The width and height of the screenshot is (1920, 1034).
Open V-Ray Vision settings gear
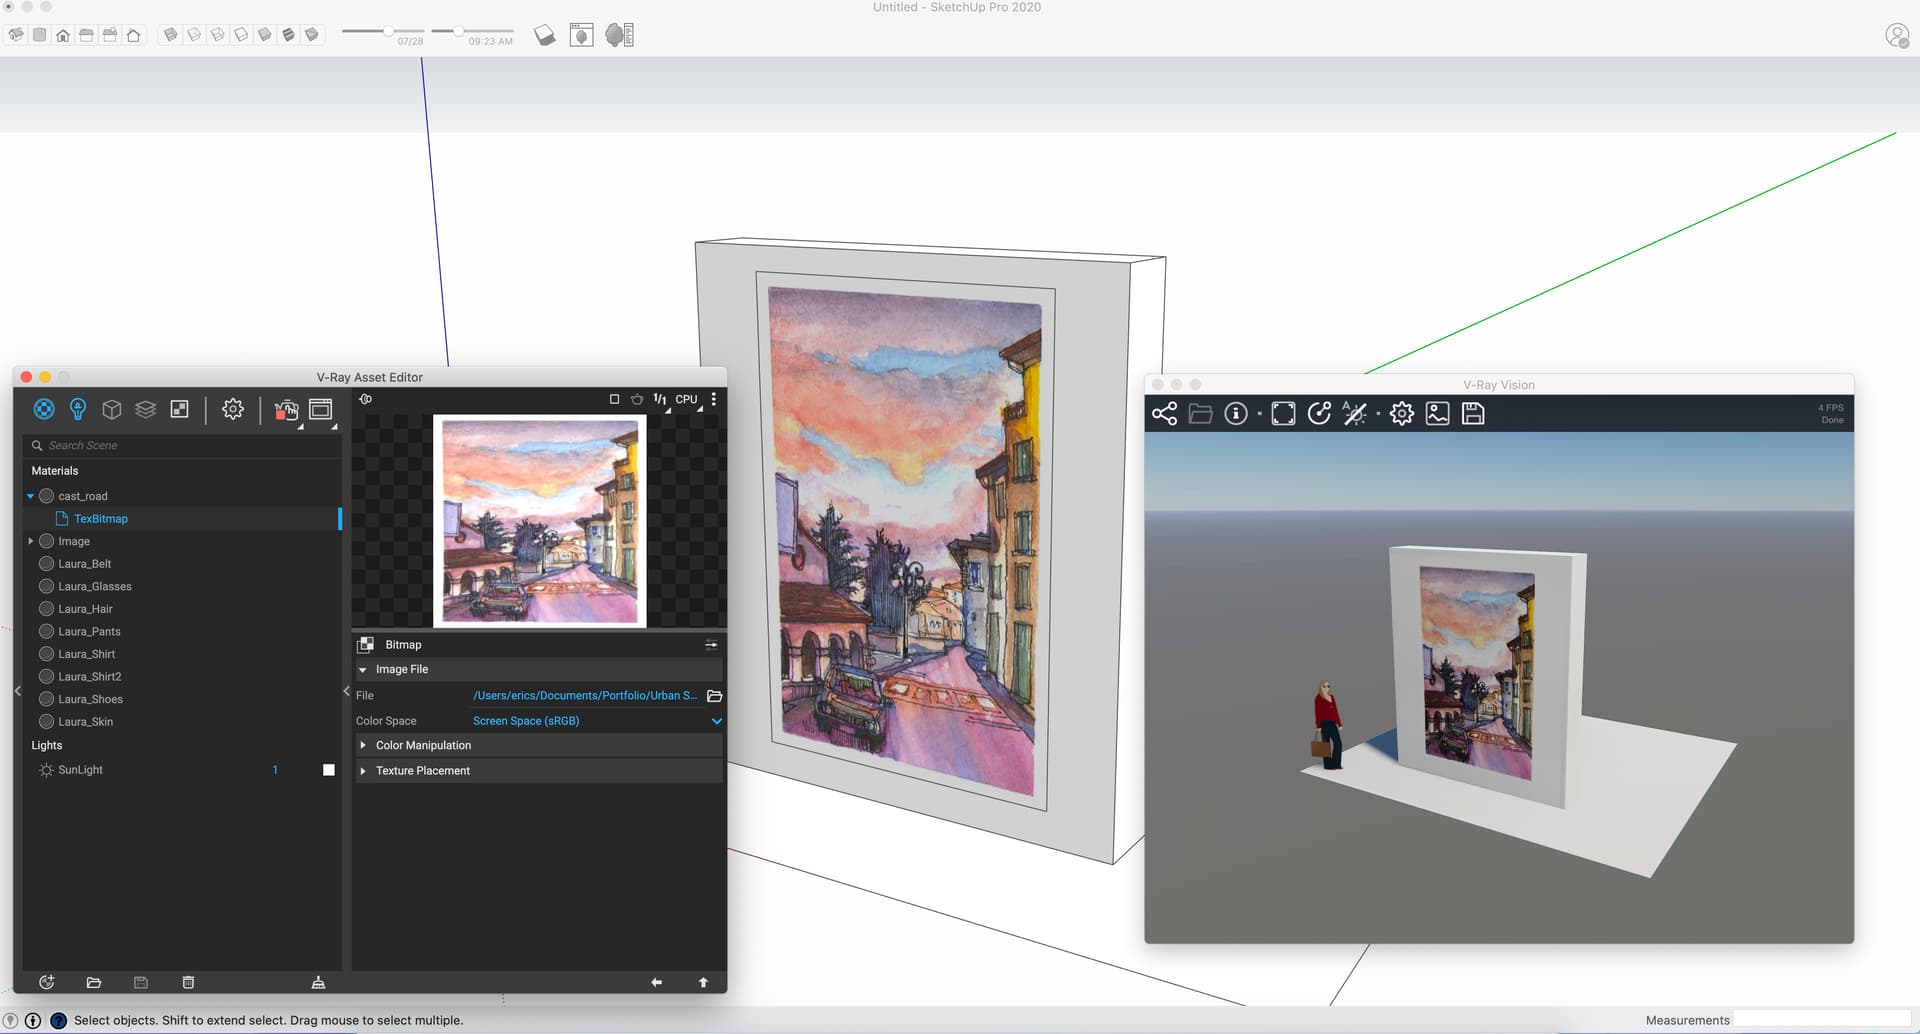(x=1402, y=414)
